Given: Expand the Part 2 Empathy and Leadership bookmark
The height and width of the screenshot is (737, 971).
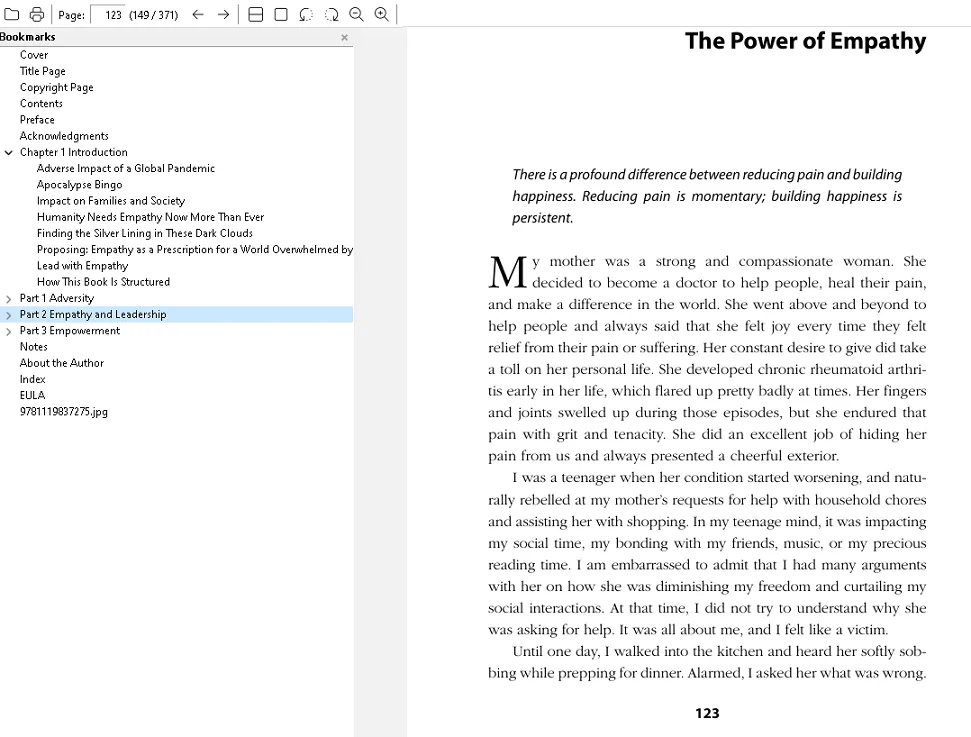Looking at the screenshot, I should [9, 315].
